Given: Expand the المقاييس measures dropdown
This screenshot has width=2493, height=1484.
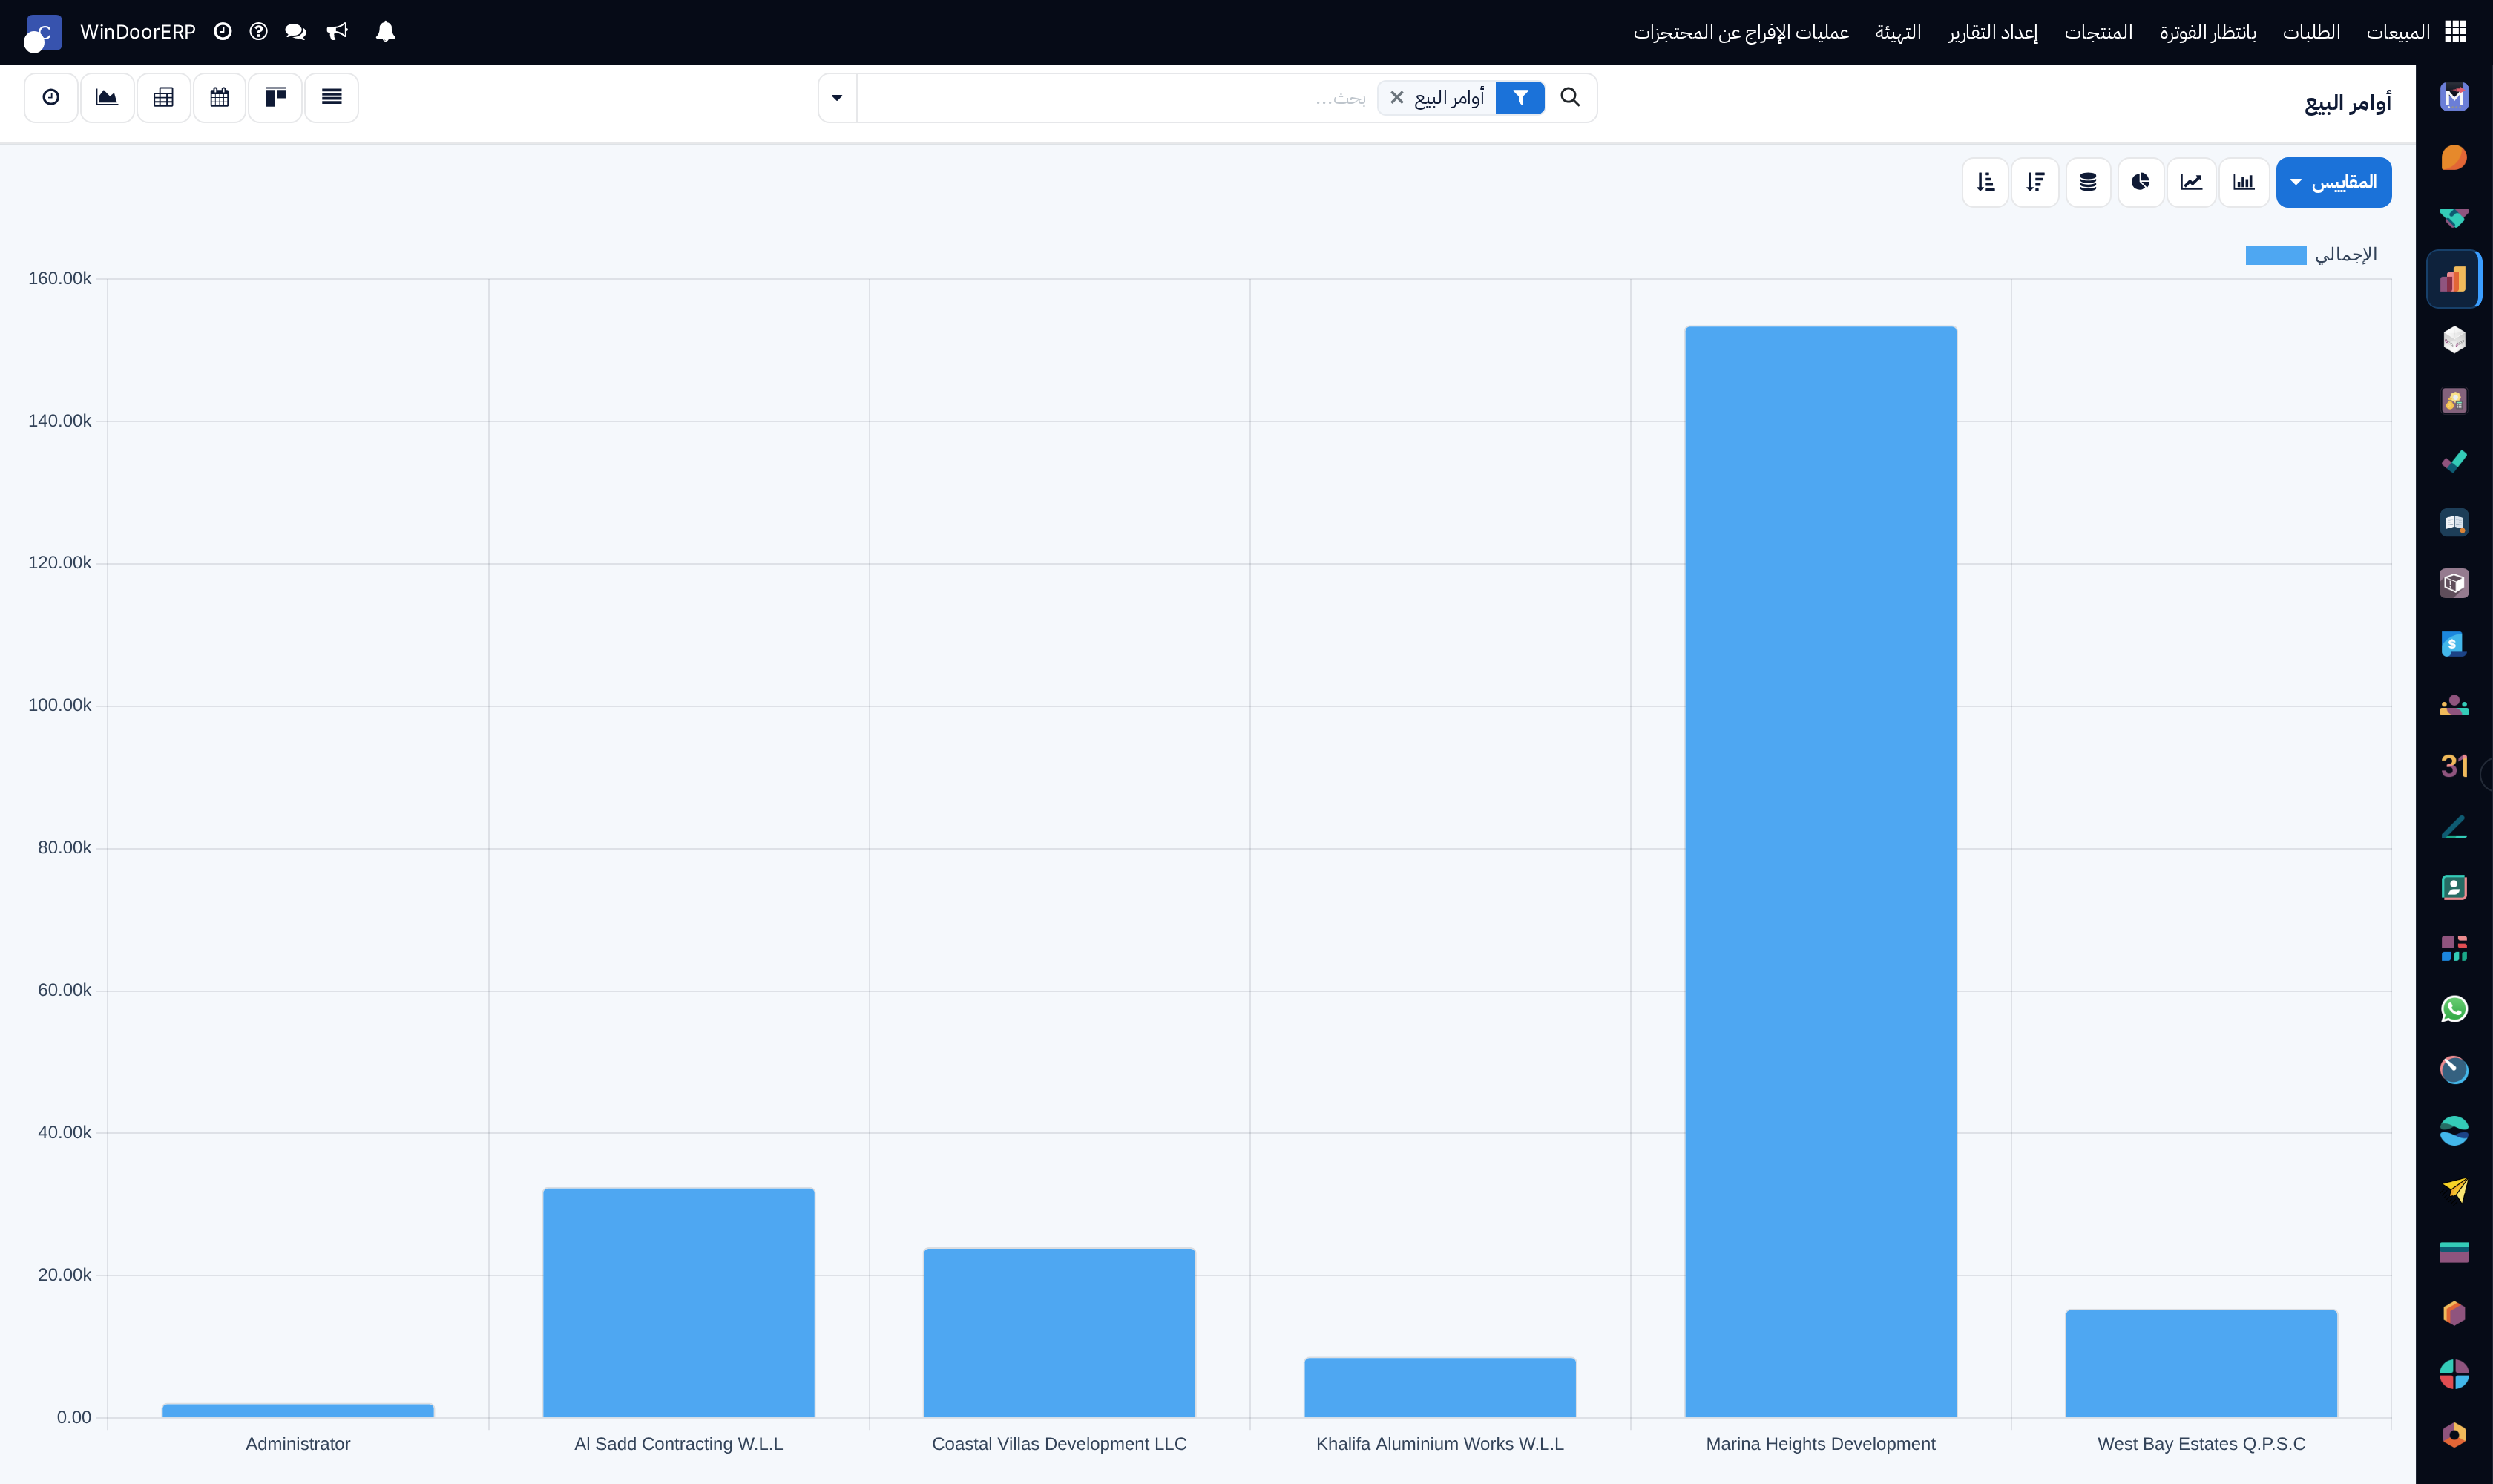Looking at the screenshot, I should pyautogui.click(x=2333, y=182).
